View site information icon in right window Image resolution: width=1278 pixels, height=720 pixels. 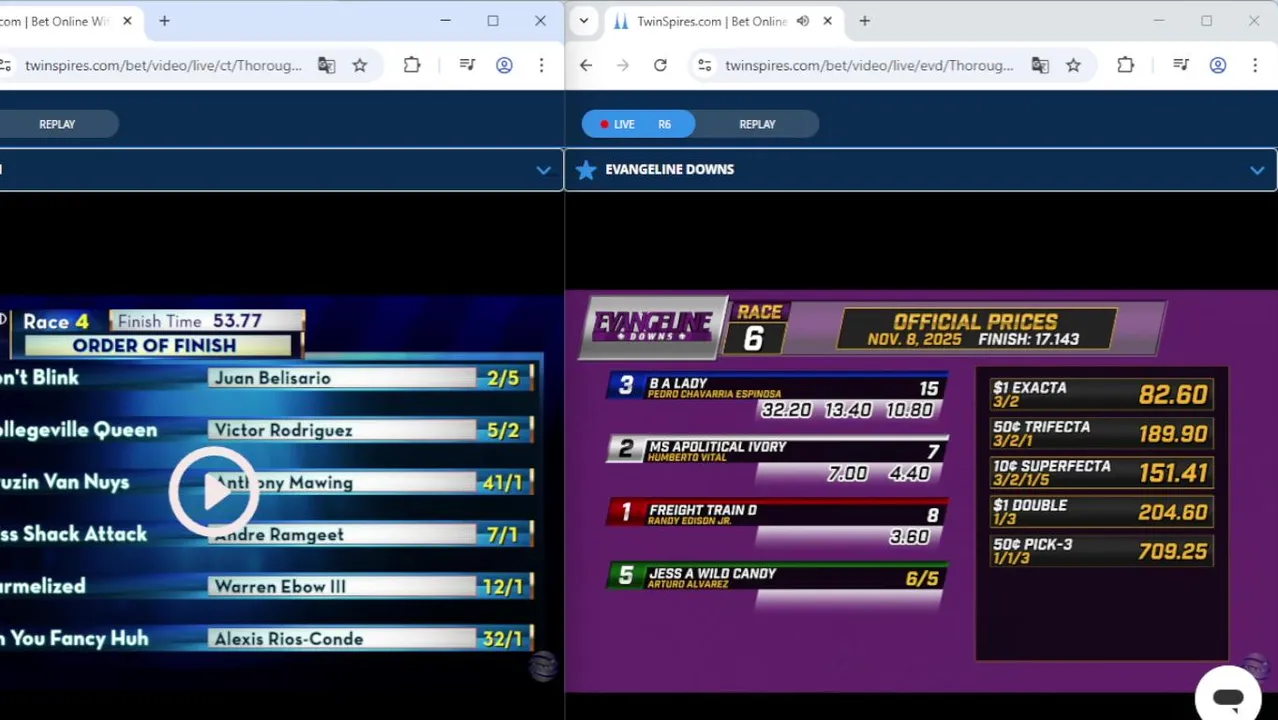pyautogui.click(x=705, y=65)
